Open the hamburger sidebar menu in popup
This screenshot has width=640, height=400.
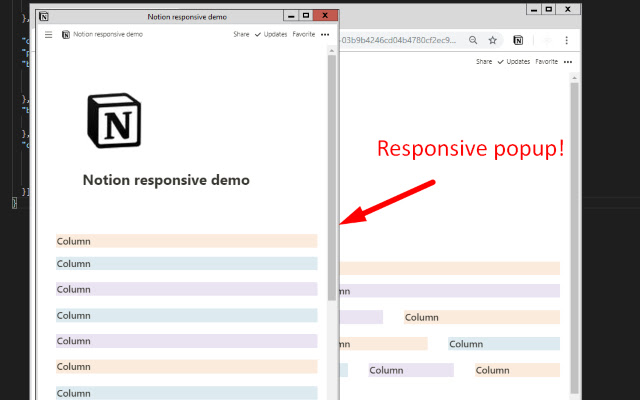49,35
